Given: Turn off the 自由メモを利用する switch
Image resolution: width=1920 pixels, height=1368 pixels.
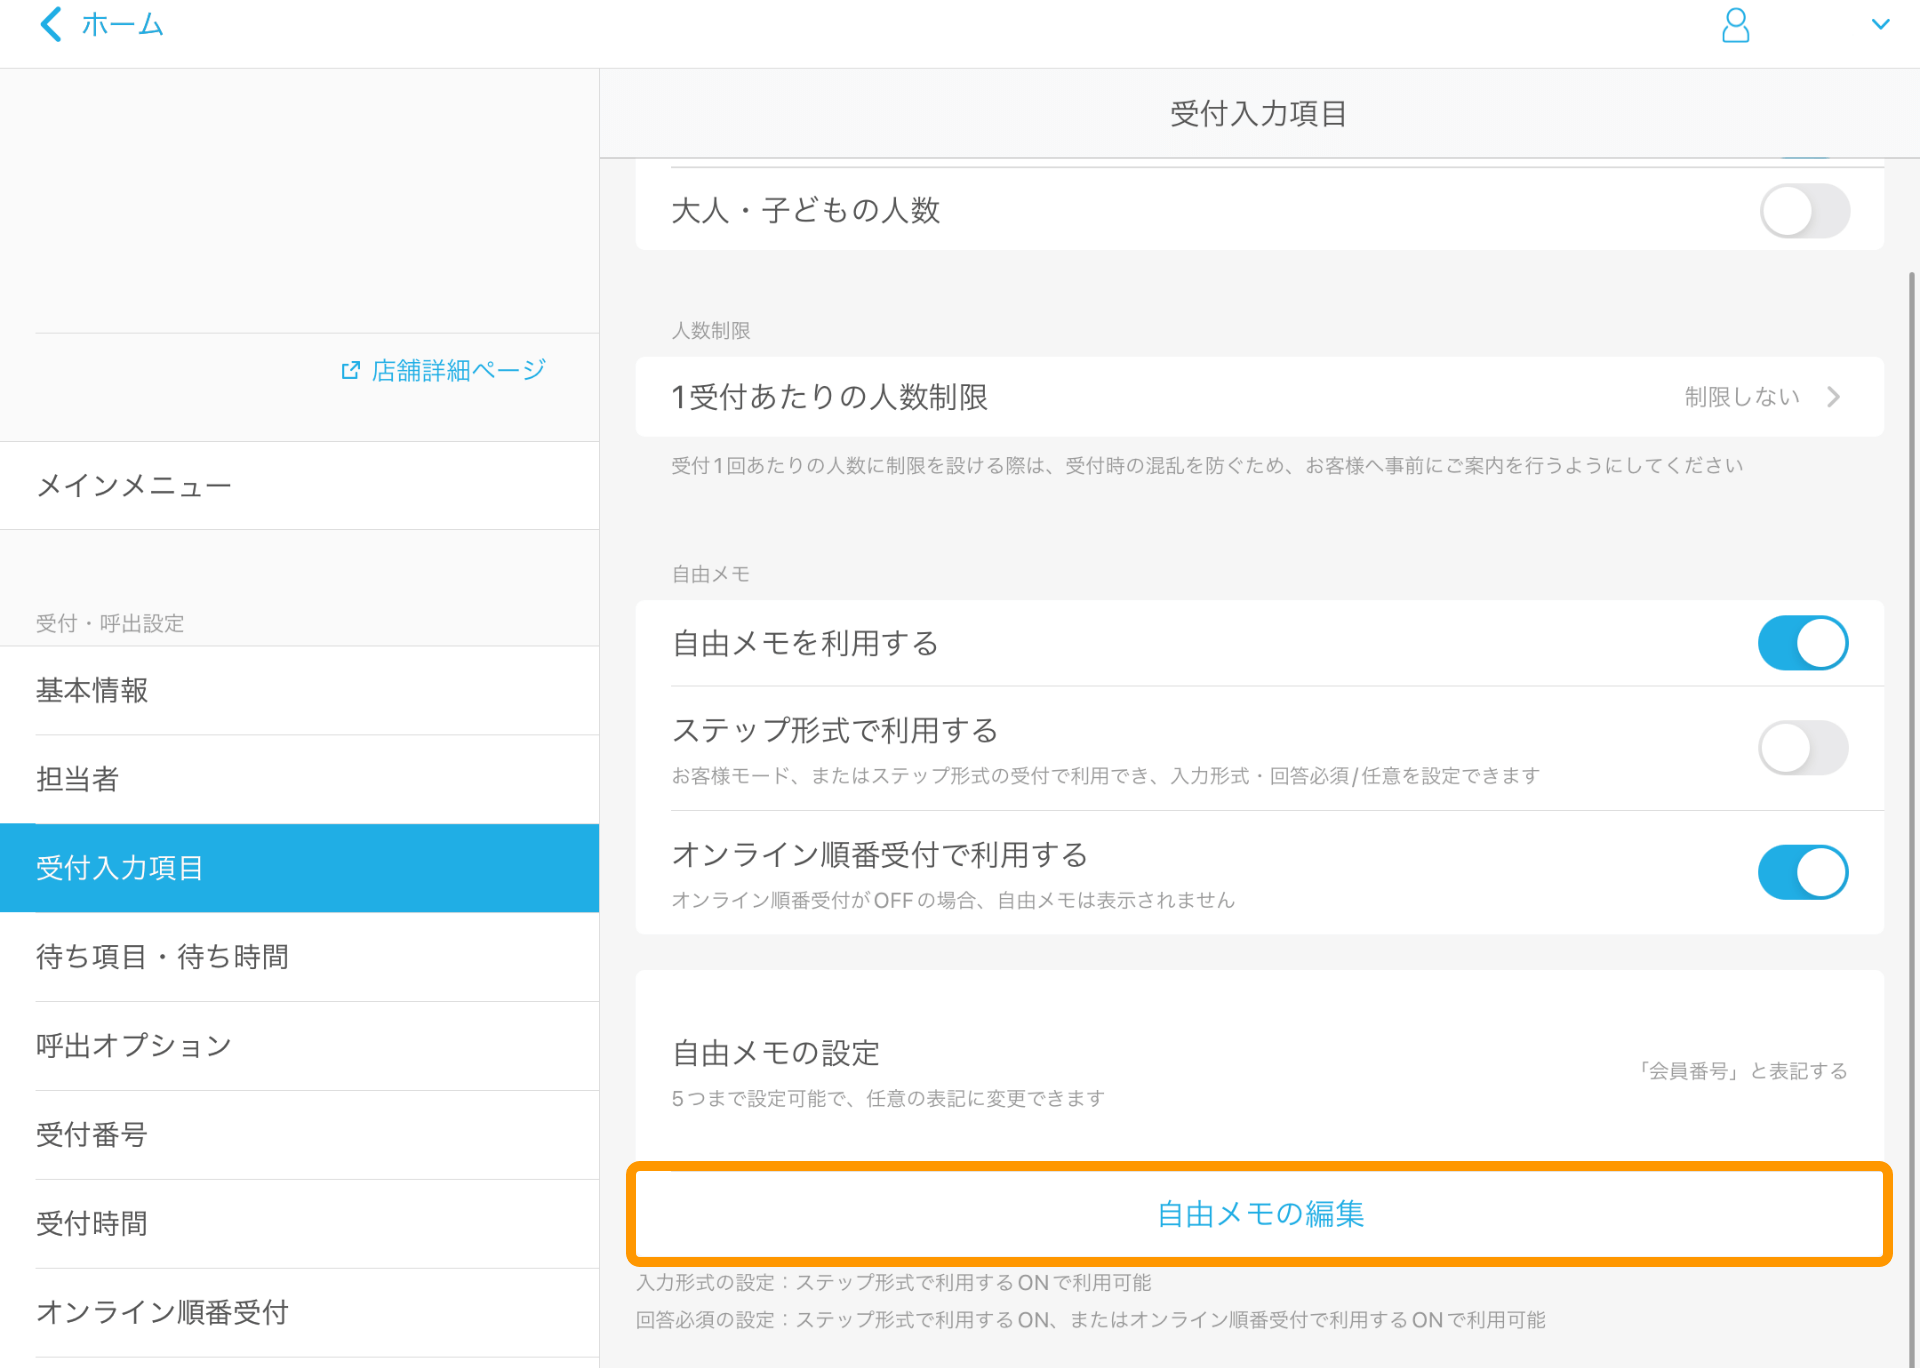Looking at the screenshot, I should tap(1803, 642).
